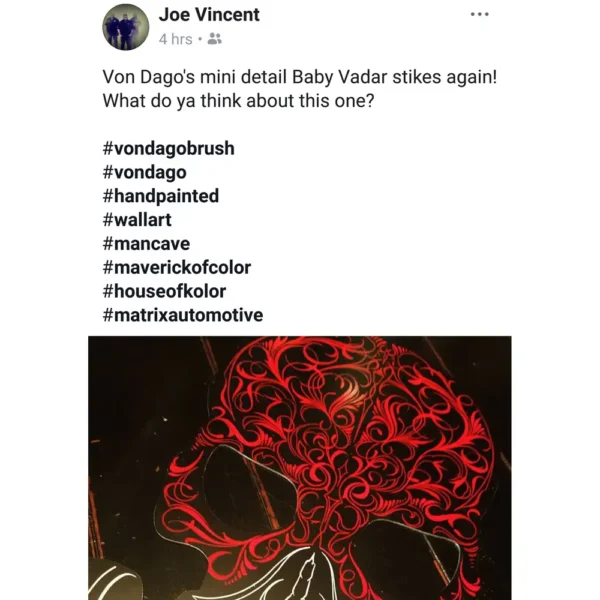The width and height of the screenshot is (600, 600).
Task: Open Joe Vincent's profile name link
Action: 209,15
